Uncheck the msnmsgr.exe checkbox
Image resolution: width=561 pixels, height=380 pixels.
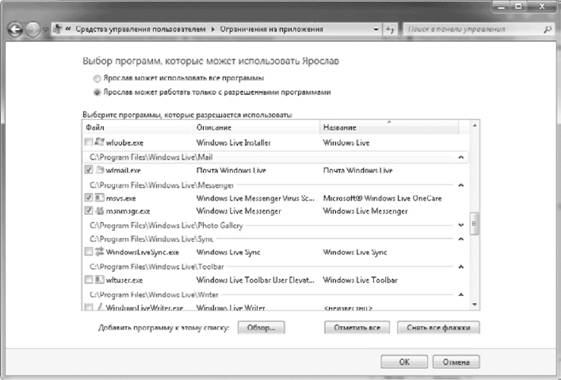(x=88, y=211)
